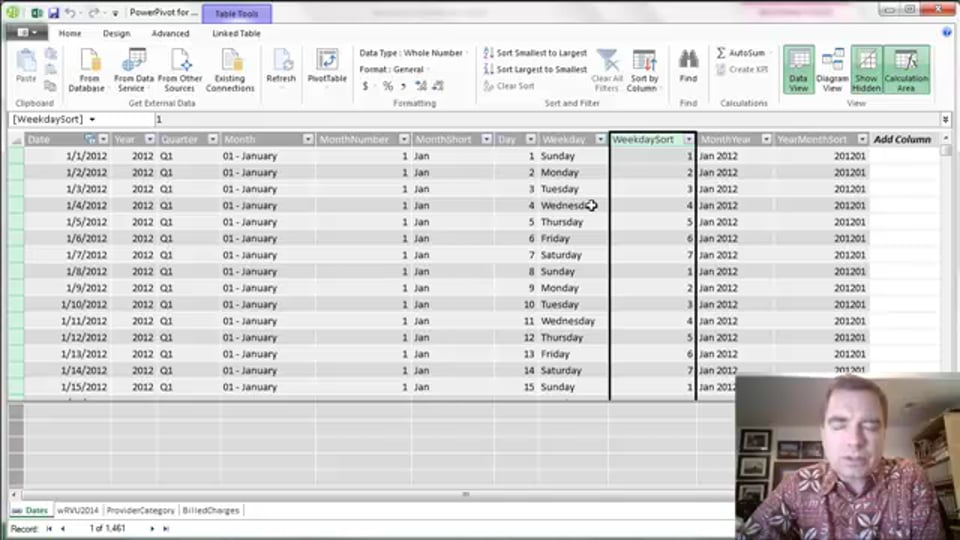960x540 pixels.
Task: Click the Paste icon in Clipboard group
Action: [26, 66]
